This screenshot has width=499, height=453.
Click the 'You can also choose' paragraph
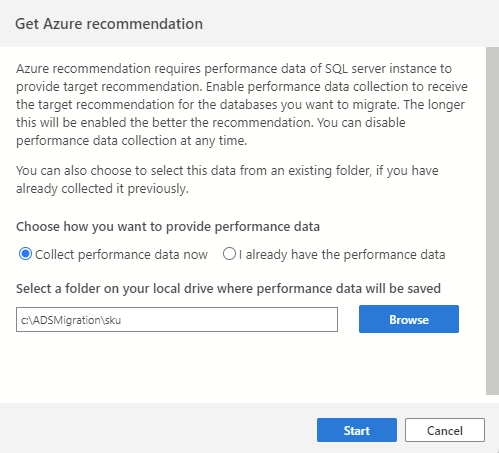[x=227, y=180]
